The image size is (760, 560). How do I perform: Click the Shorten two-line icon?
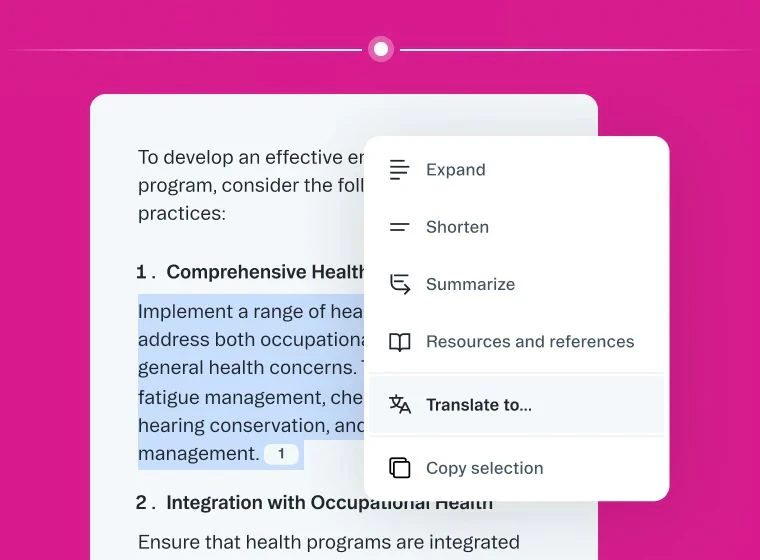pos(399,227)
